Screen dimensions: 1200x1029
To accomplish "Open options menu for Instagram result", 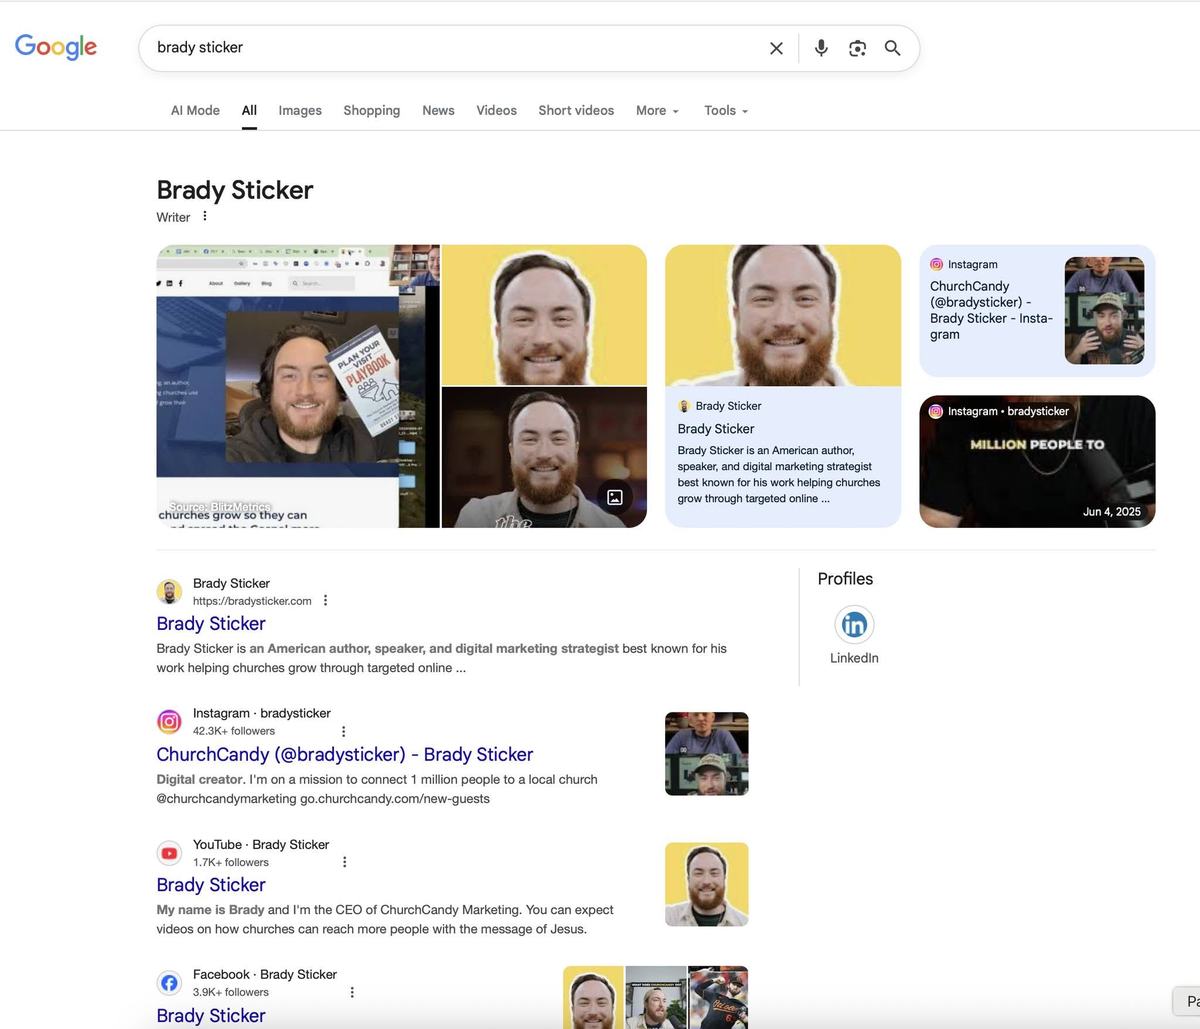I will point(343,731).
